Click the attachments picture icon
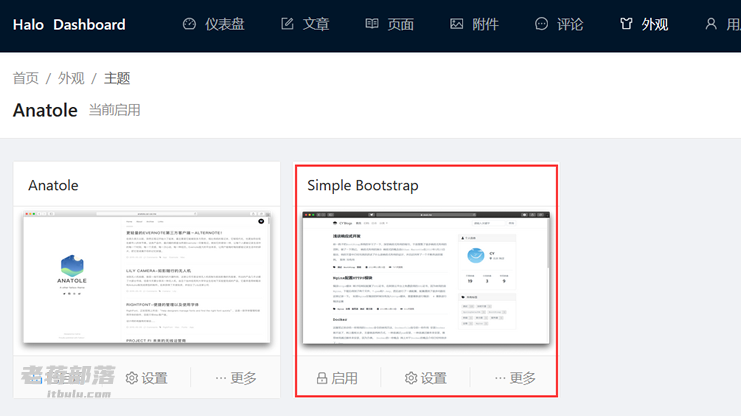The width and height of the screenshot is (741, 416). 457,24
